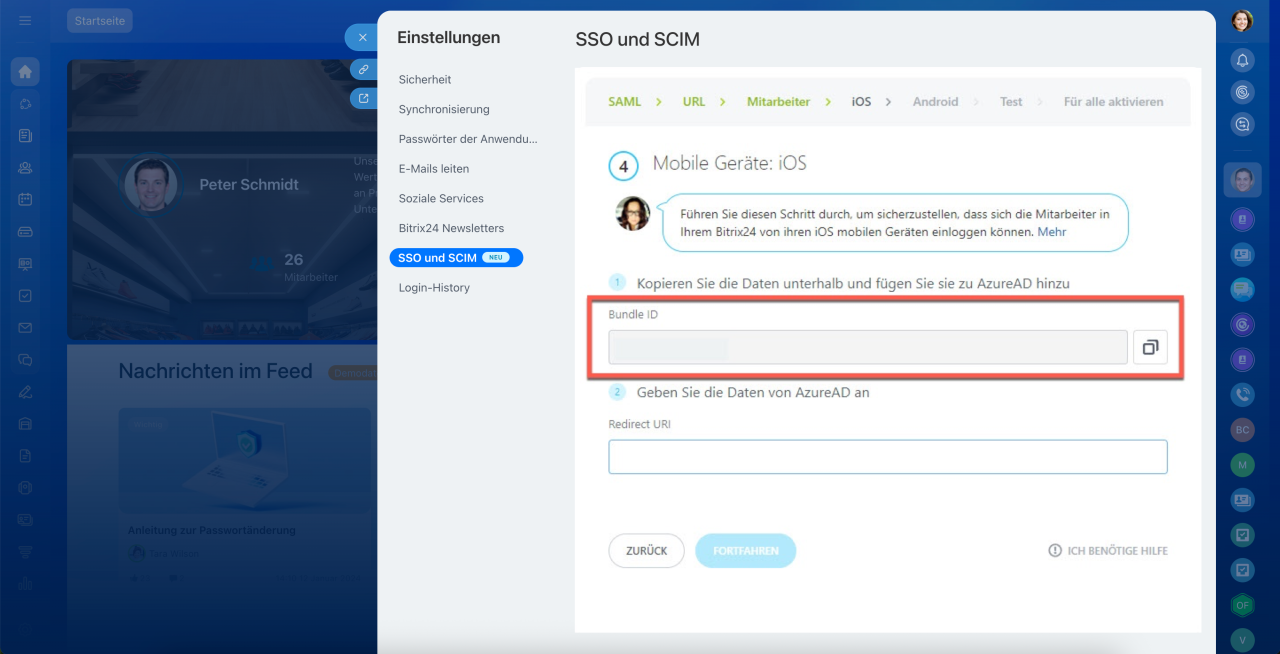
Task: Click the Bundle ID field
Action: coord(868,347)
